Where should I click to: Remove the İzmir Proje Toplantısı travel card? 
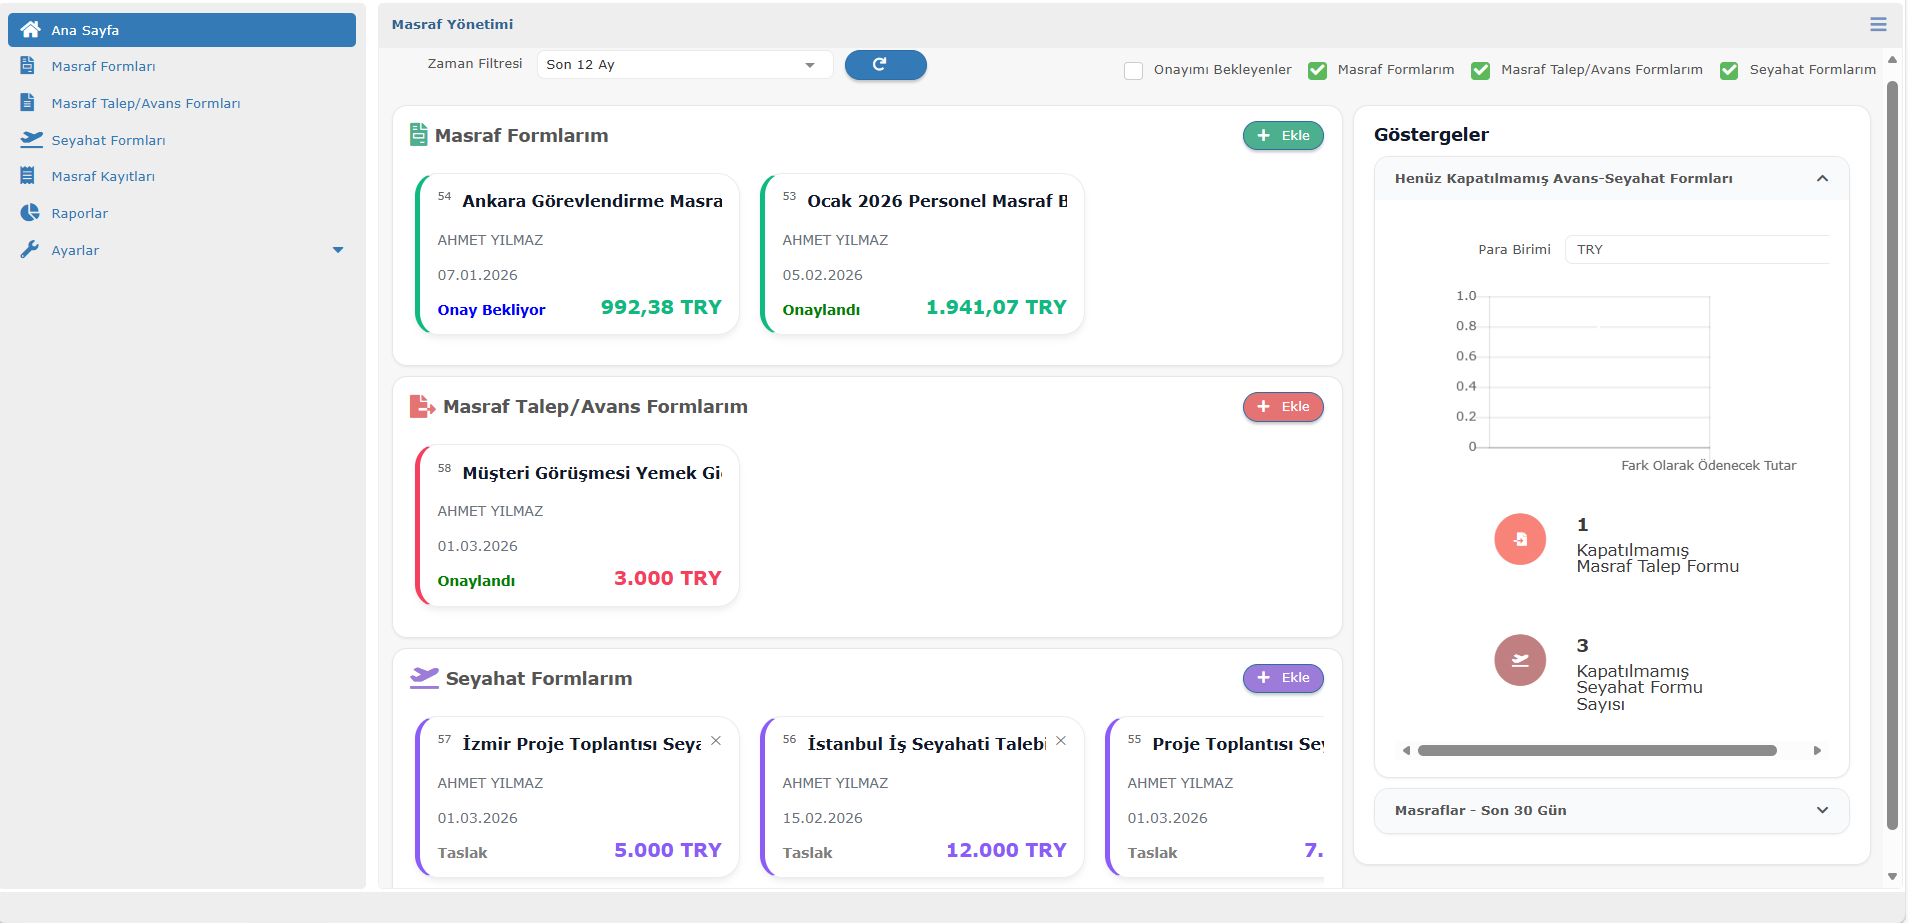pyautogui.click(x=716, y=741)
